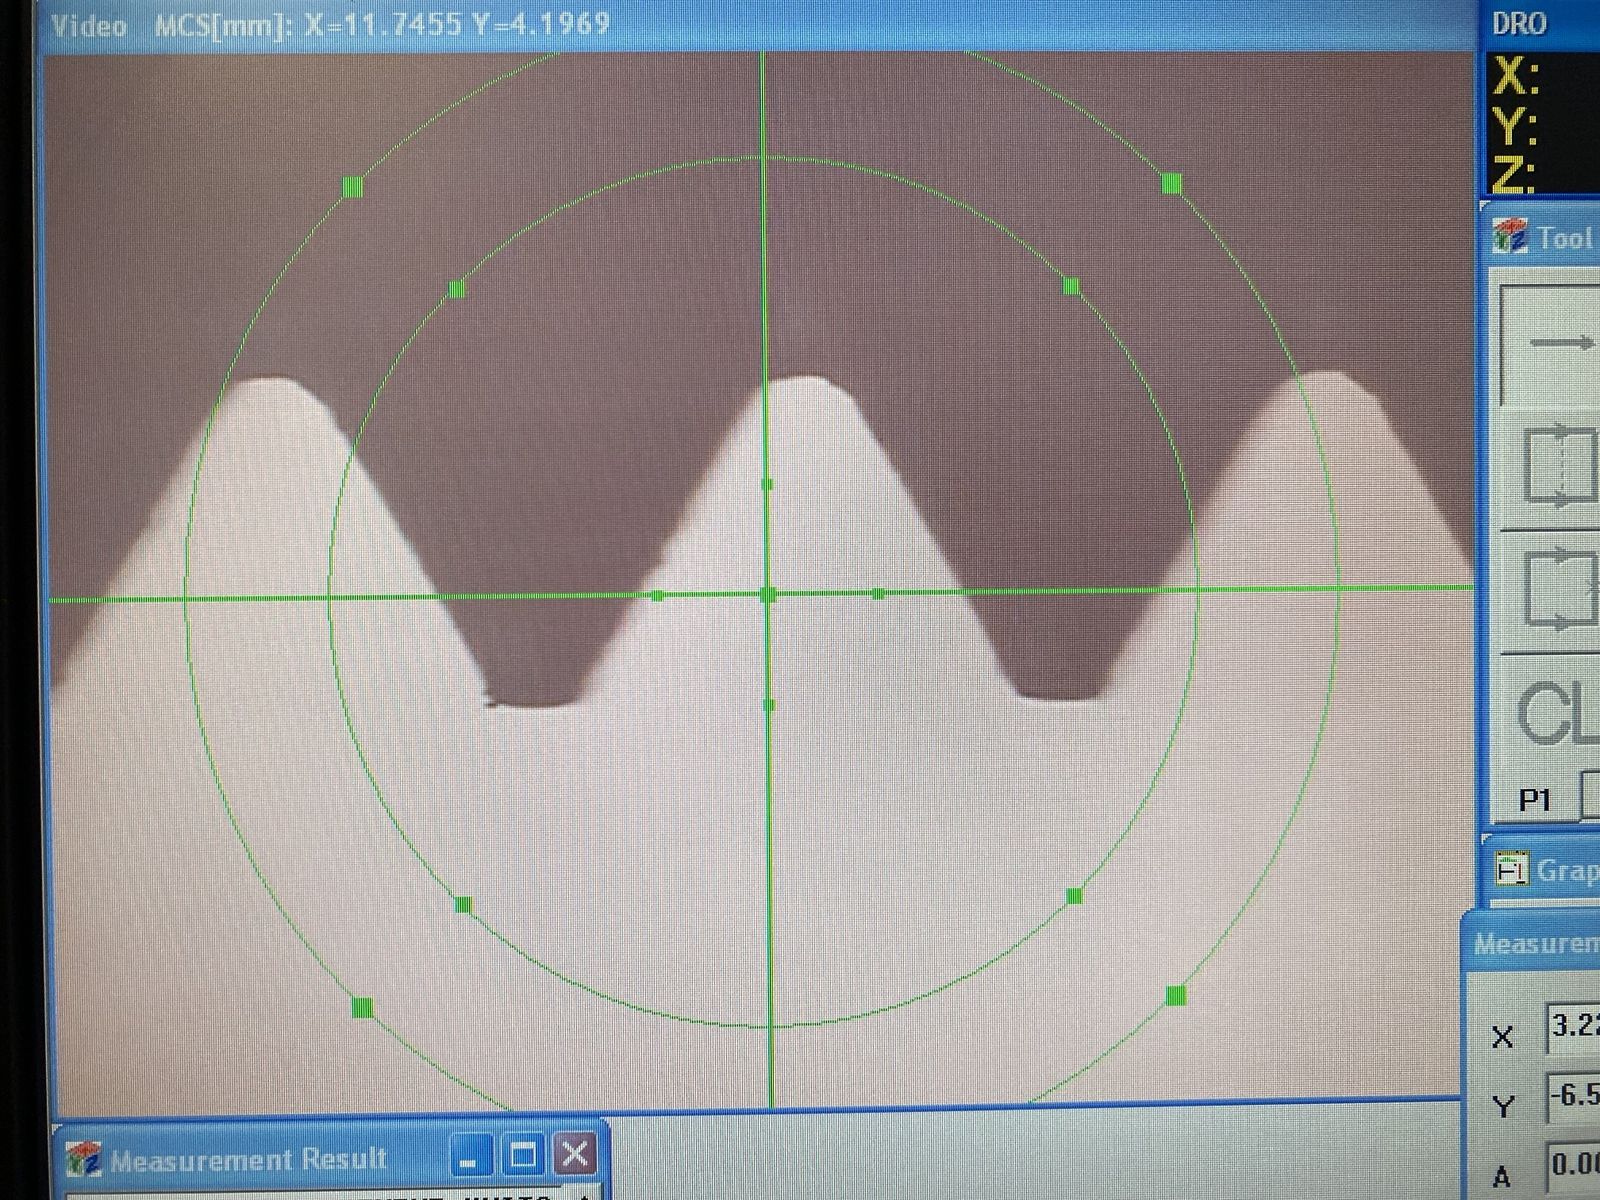Click the upper-right handle of inner circle

pyautogui.click(x=1071, y=287)
